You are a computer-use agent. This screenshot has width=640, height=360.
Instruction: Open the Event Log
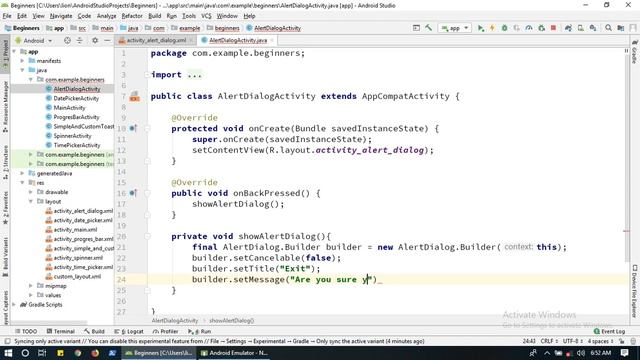click(x=609, y=331)
